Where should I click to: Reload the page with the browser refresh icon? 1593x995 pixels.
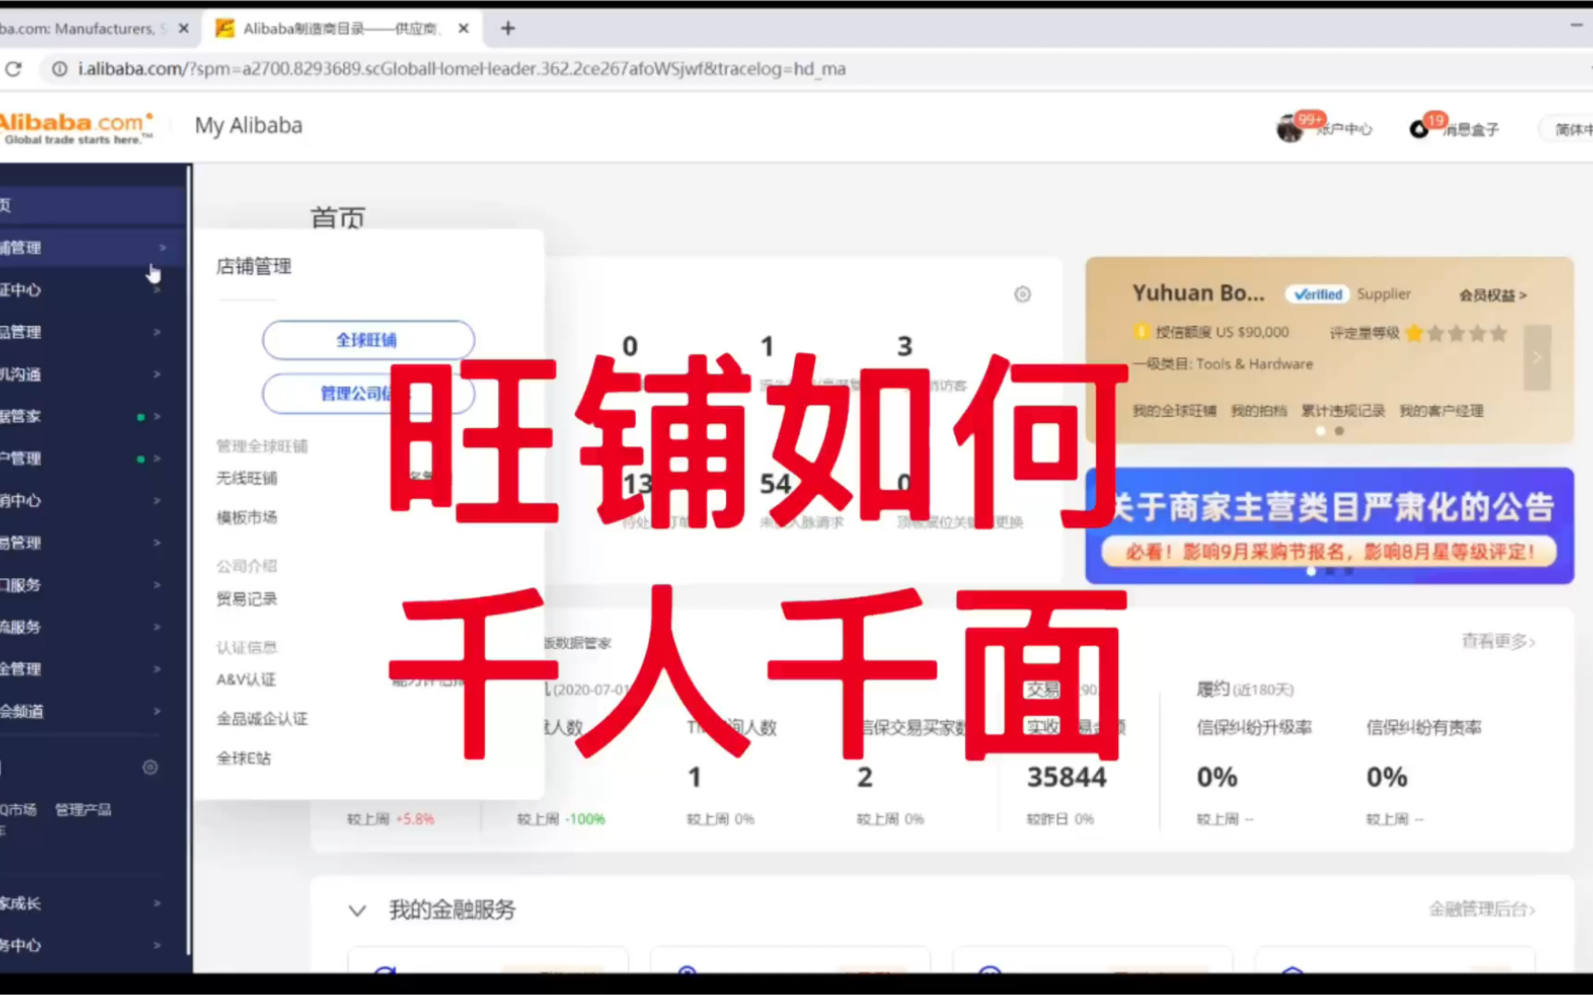tap(13, 69)
